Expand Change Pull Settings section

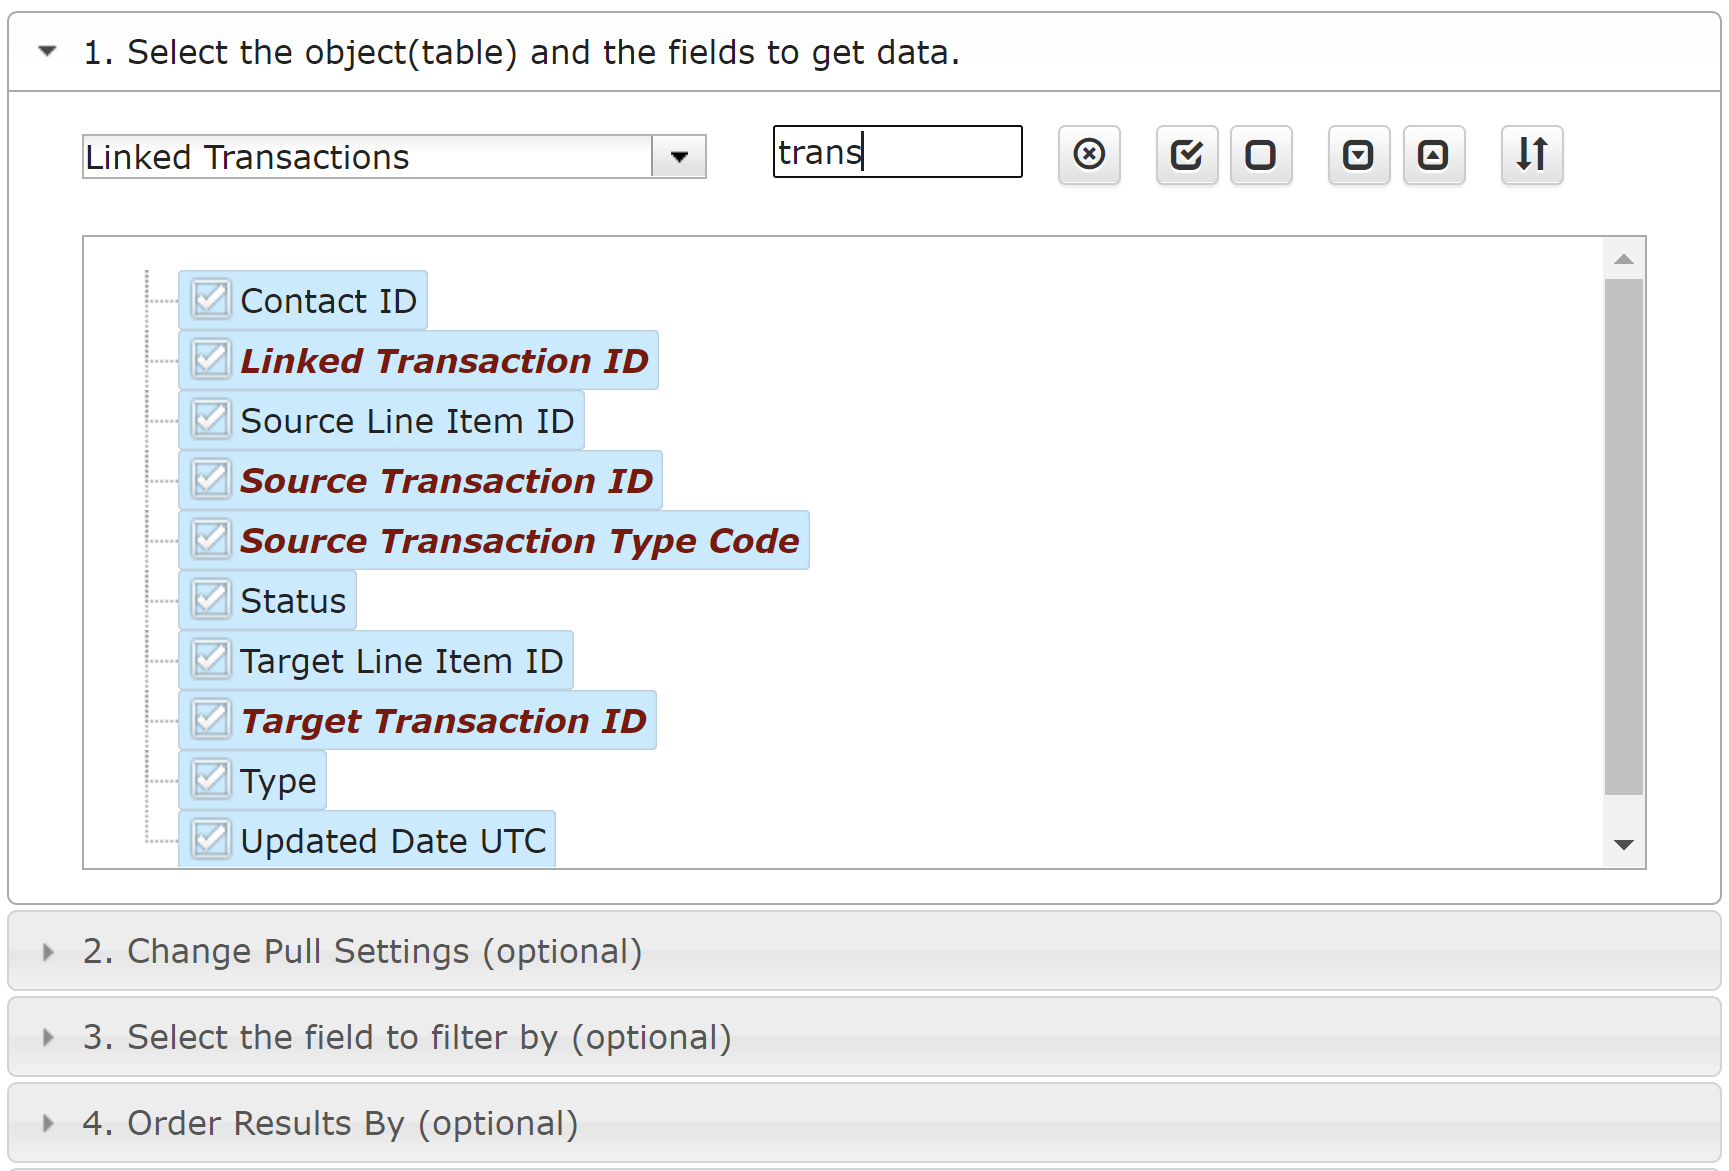(362, 951)
